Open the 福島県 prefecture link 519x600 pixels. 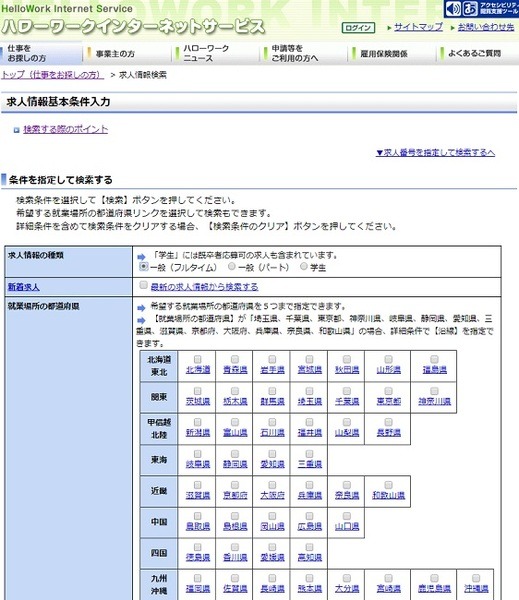pyautogui.click(x=434, y=370)
